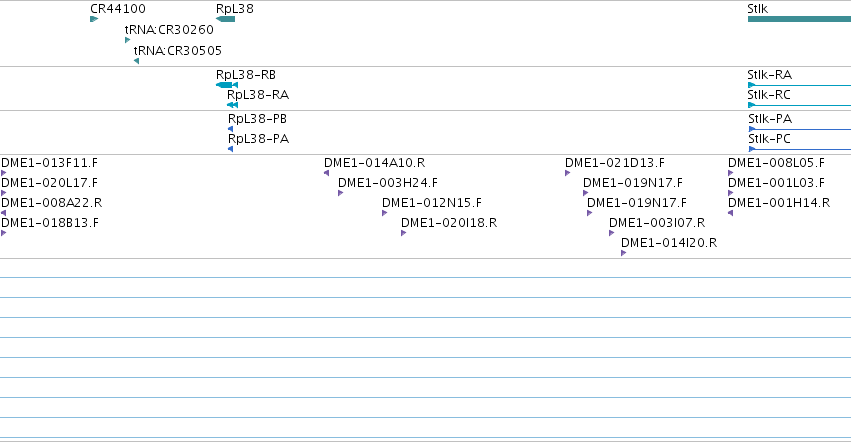Screen dimensions: 851x442
Task: Click the RpL38 gene bar
Action: (x=226, y=19)
